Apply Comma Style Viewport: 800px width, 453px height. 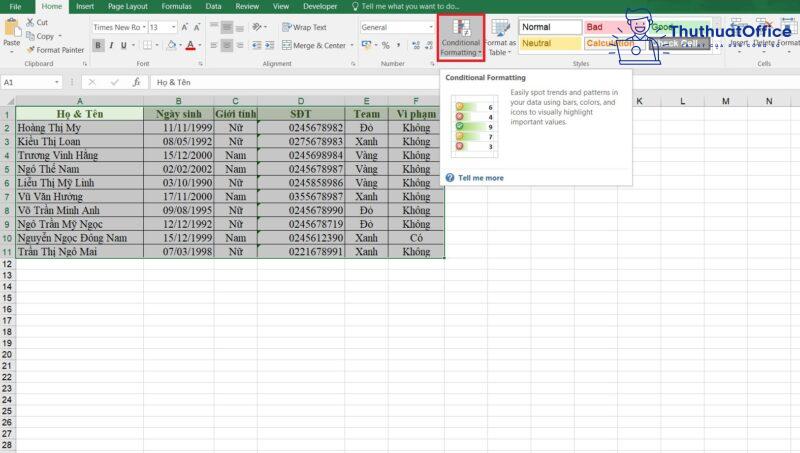398,45
